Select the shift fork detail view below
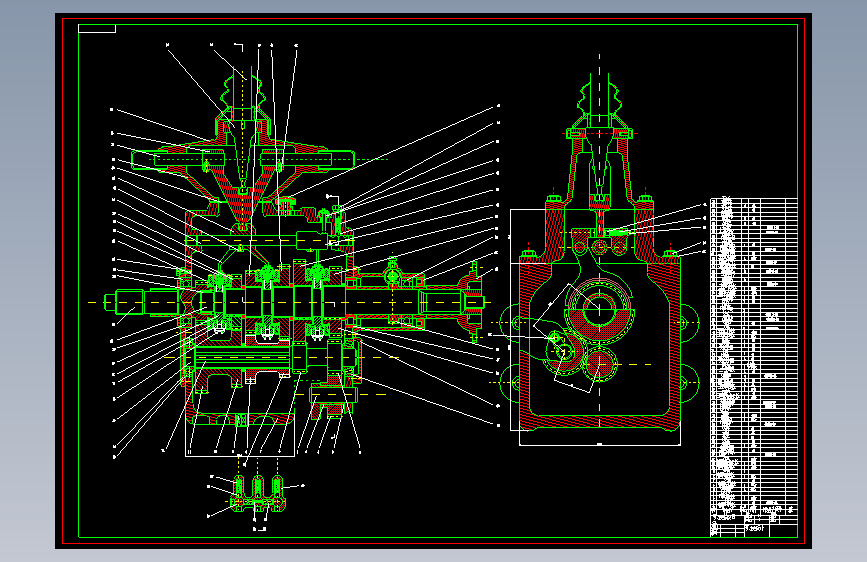Screen dimensions: 867x562 click(x=258, y=494)
